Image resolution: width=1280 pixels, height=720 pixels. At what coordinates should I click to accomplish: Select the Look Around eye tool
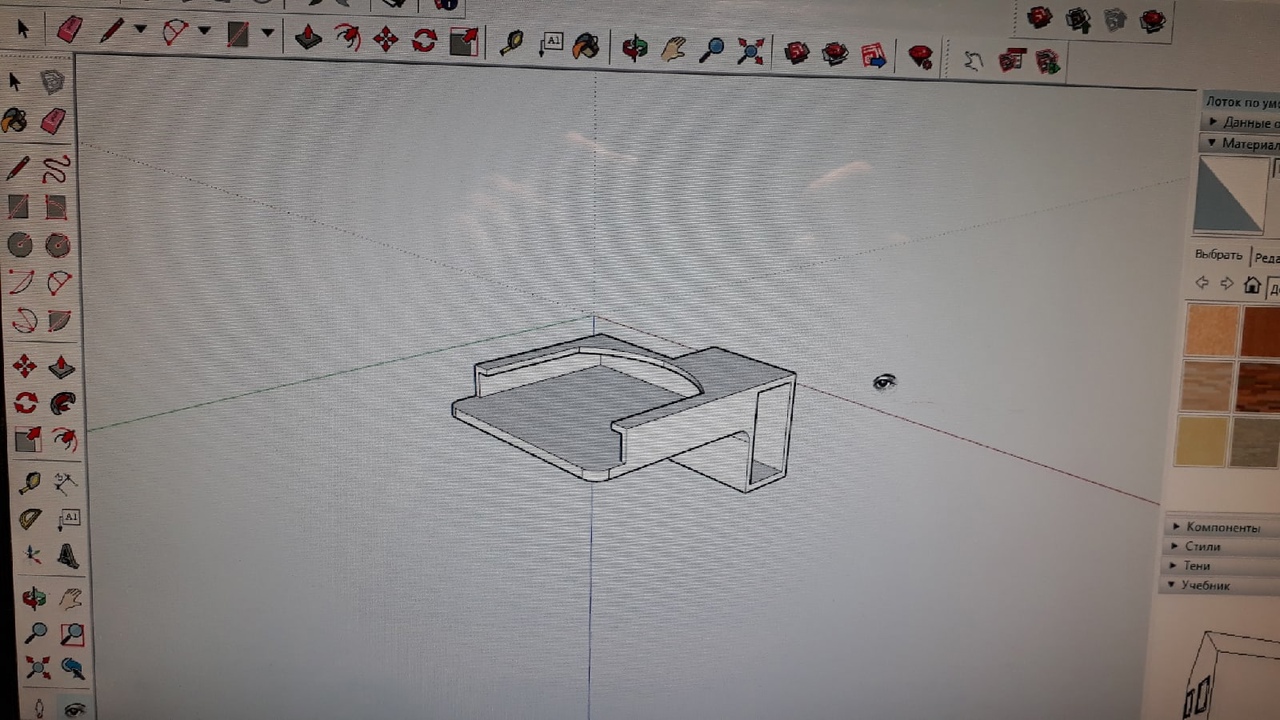coord(75,709)
